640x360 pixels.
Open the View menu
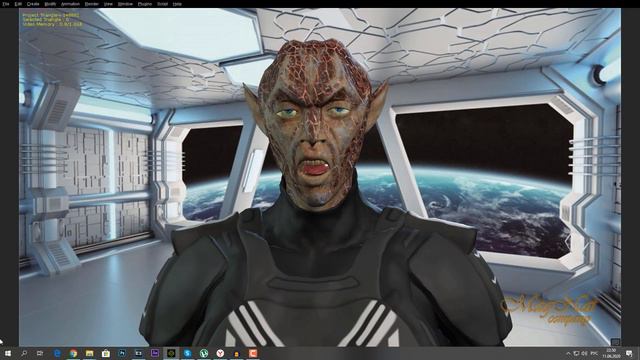click(108, 4)
